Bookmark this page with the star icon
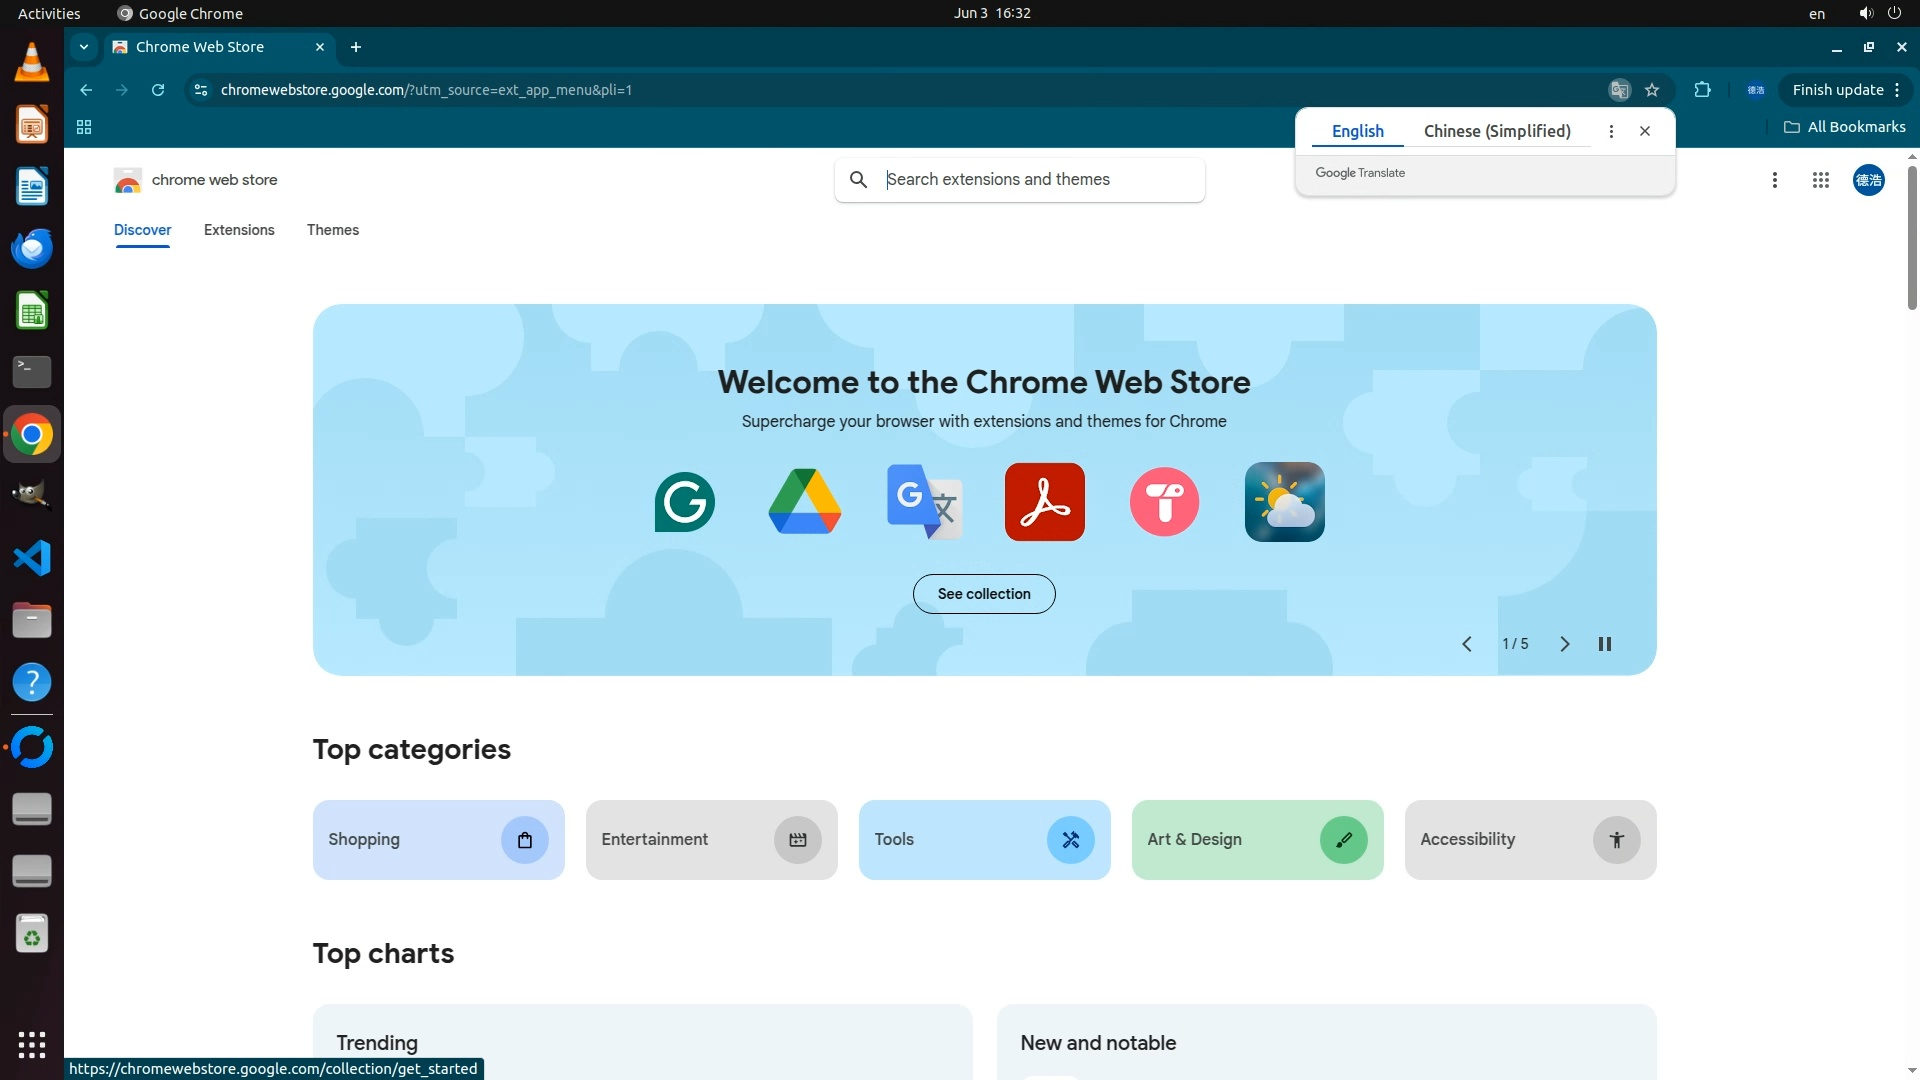Image resolution: width=1920 pixels, height=1080 pixels. [x=1652, y=90]
